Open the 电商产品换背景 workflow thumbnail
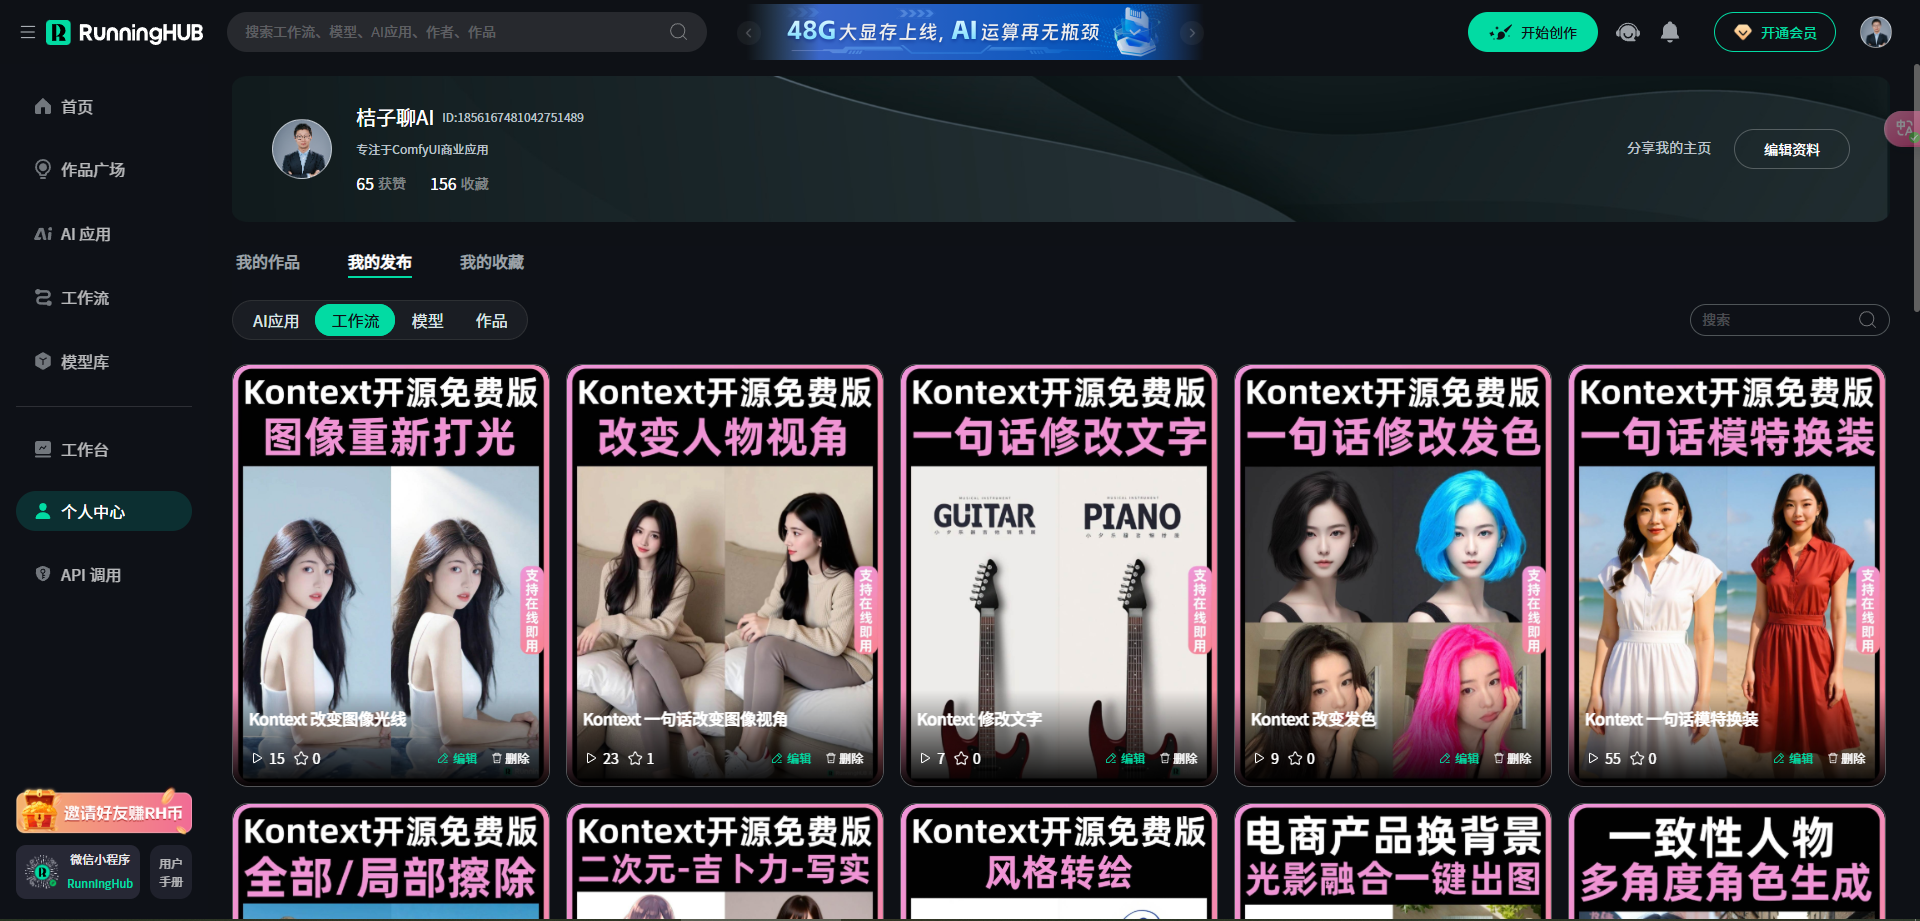 (1393, 862)
